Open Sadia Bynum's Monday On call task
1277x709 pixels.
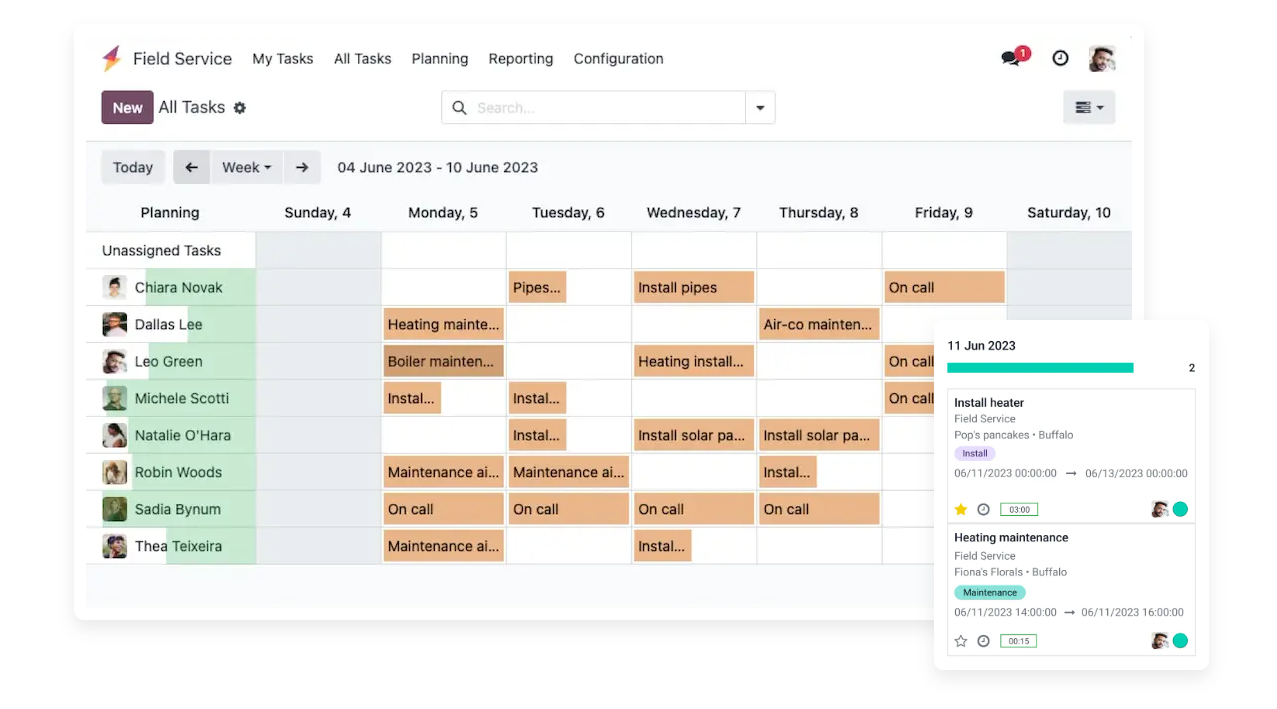pos(444,509)
